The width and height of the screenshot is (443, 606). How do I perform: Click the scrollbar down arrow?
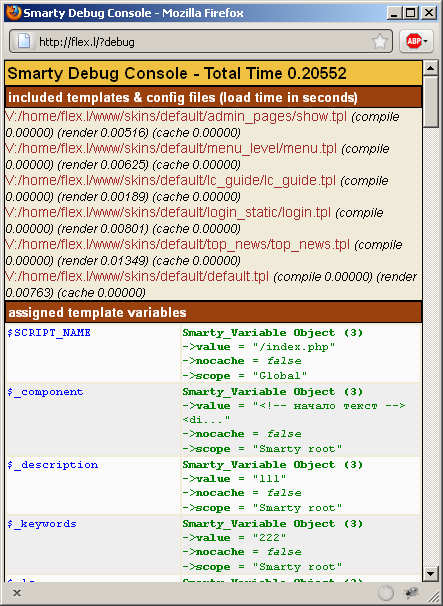click(x=430, y=573)
